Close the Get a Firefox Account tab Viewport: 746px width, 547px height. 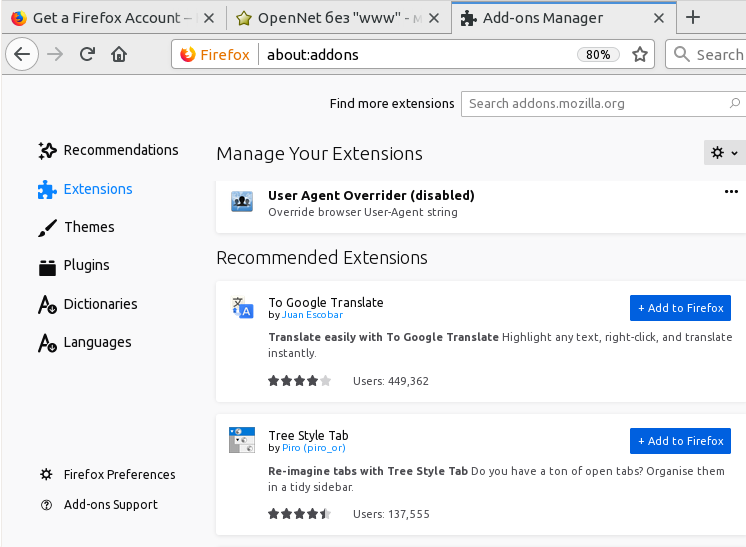[209, 19]
